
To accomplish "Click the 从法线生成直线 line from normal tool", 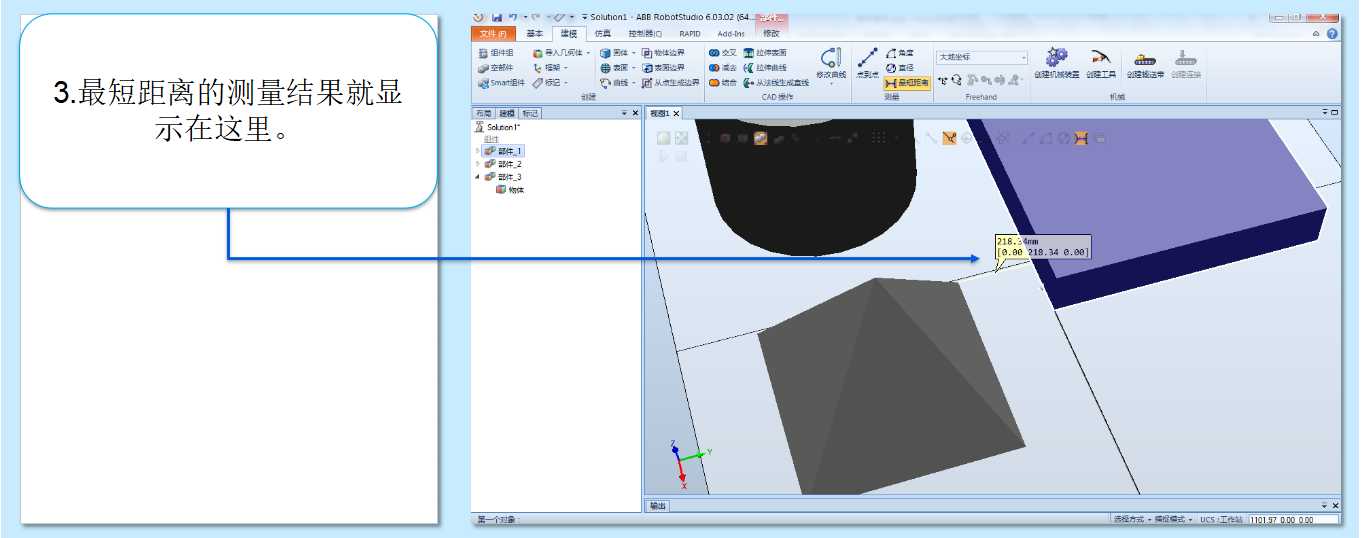I will coord(776,83).
